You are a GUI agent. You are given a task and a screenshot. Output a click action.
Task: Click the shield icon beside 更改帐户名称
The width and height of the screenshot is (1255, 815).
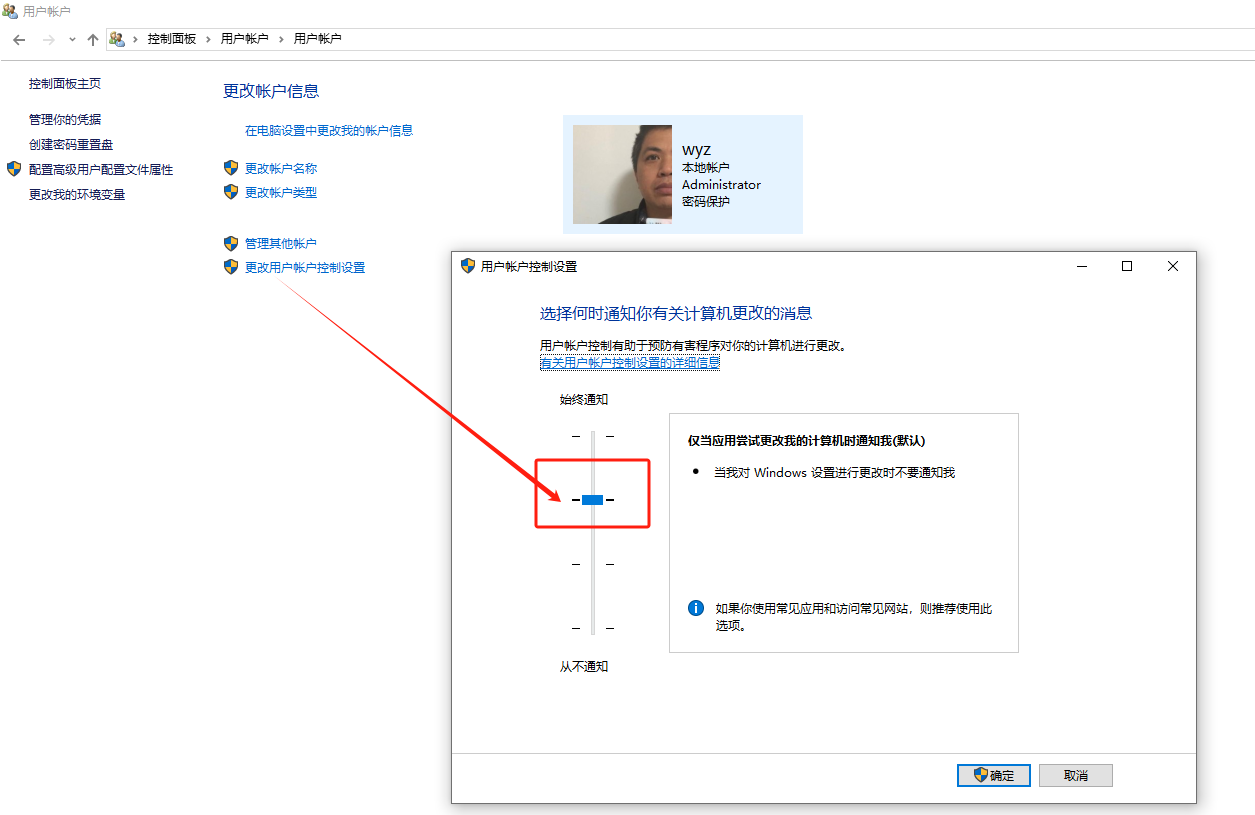pos(231,168)
